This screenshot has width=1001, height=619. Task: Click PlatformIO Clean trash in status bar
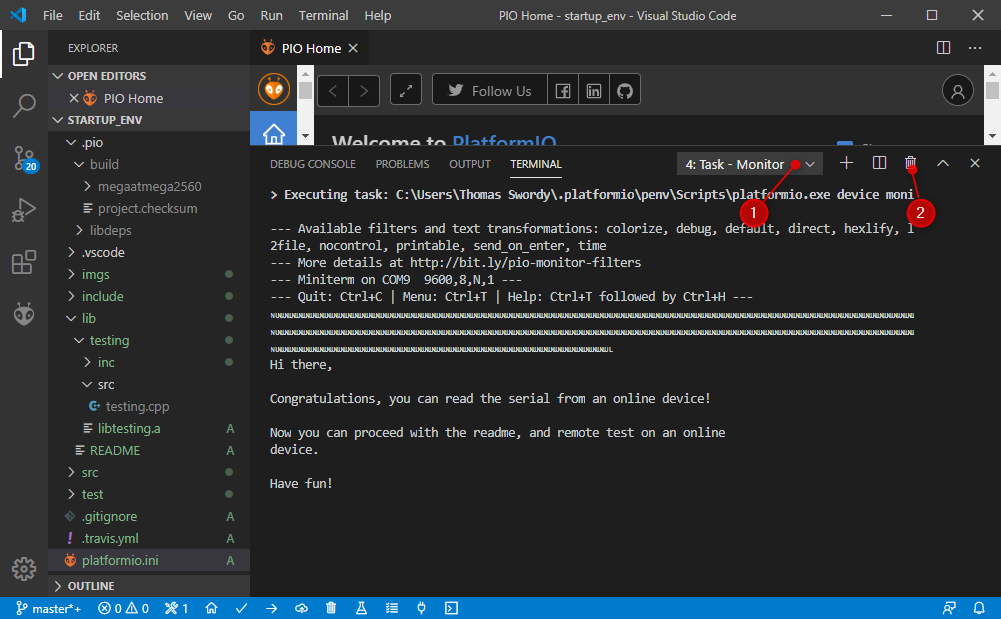(331, 608)
